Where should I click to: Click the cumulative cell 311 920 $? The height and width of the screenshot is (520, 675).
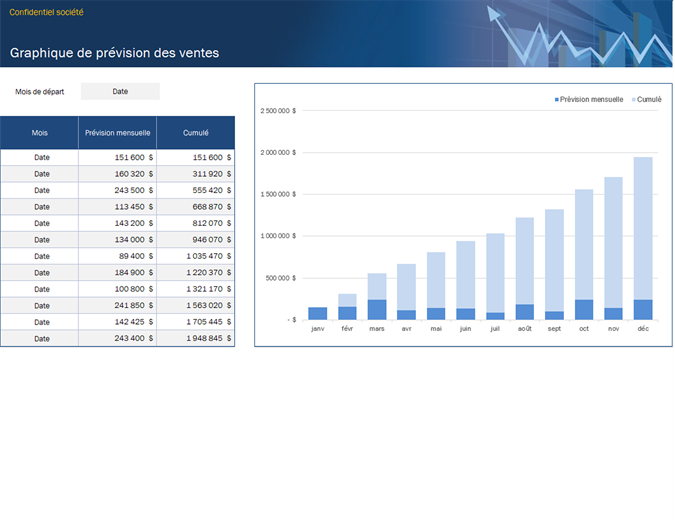pos(195,174)
